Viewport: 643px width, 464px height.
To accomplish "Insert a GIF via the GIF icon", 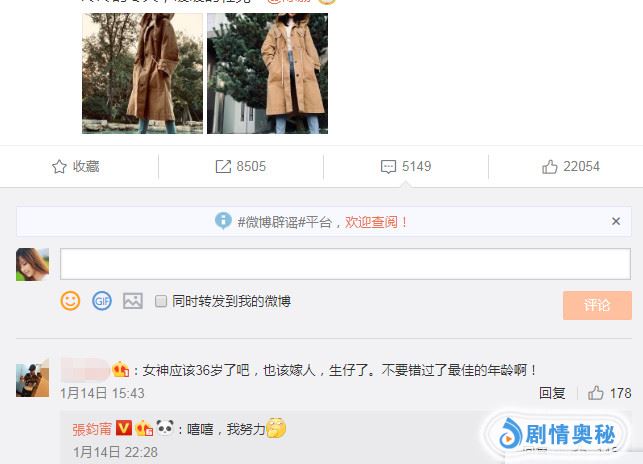I will coord(102,301).
